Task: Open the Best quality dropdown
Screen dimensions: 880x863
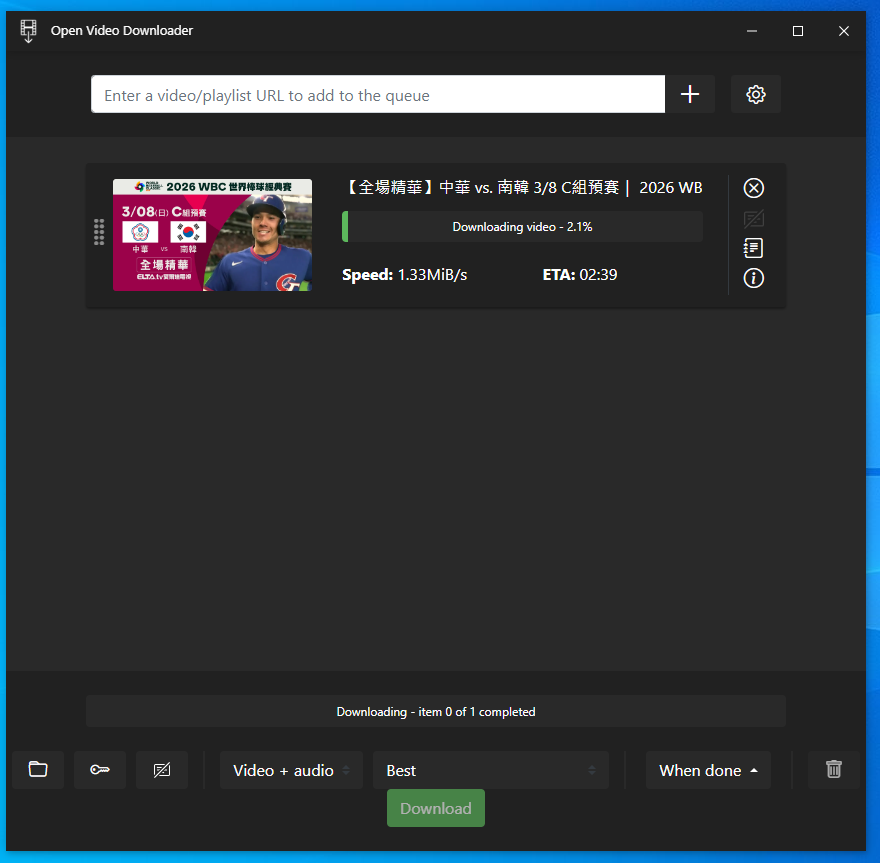Action: 490,769
